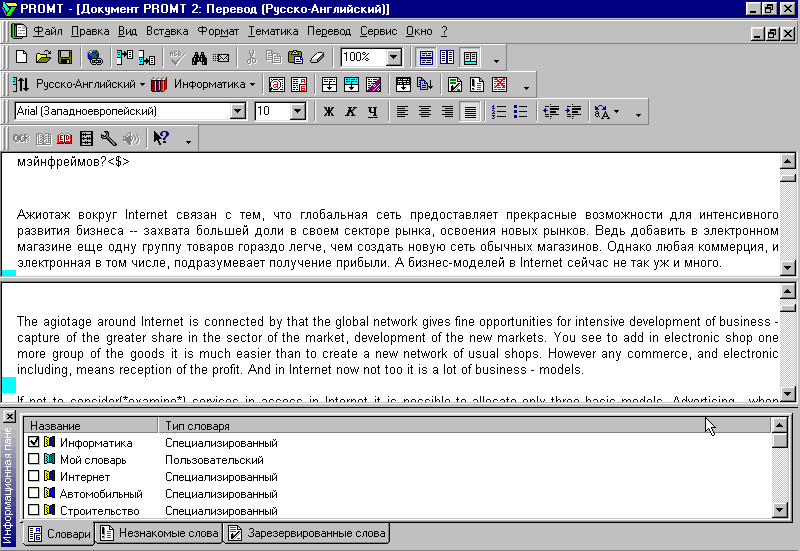Click the speaker text-to-speech icon

131,138
